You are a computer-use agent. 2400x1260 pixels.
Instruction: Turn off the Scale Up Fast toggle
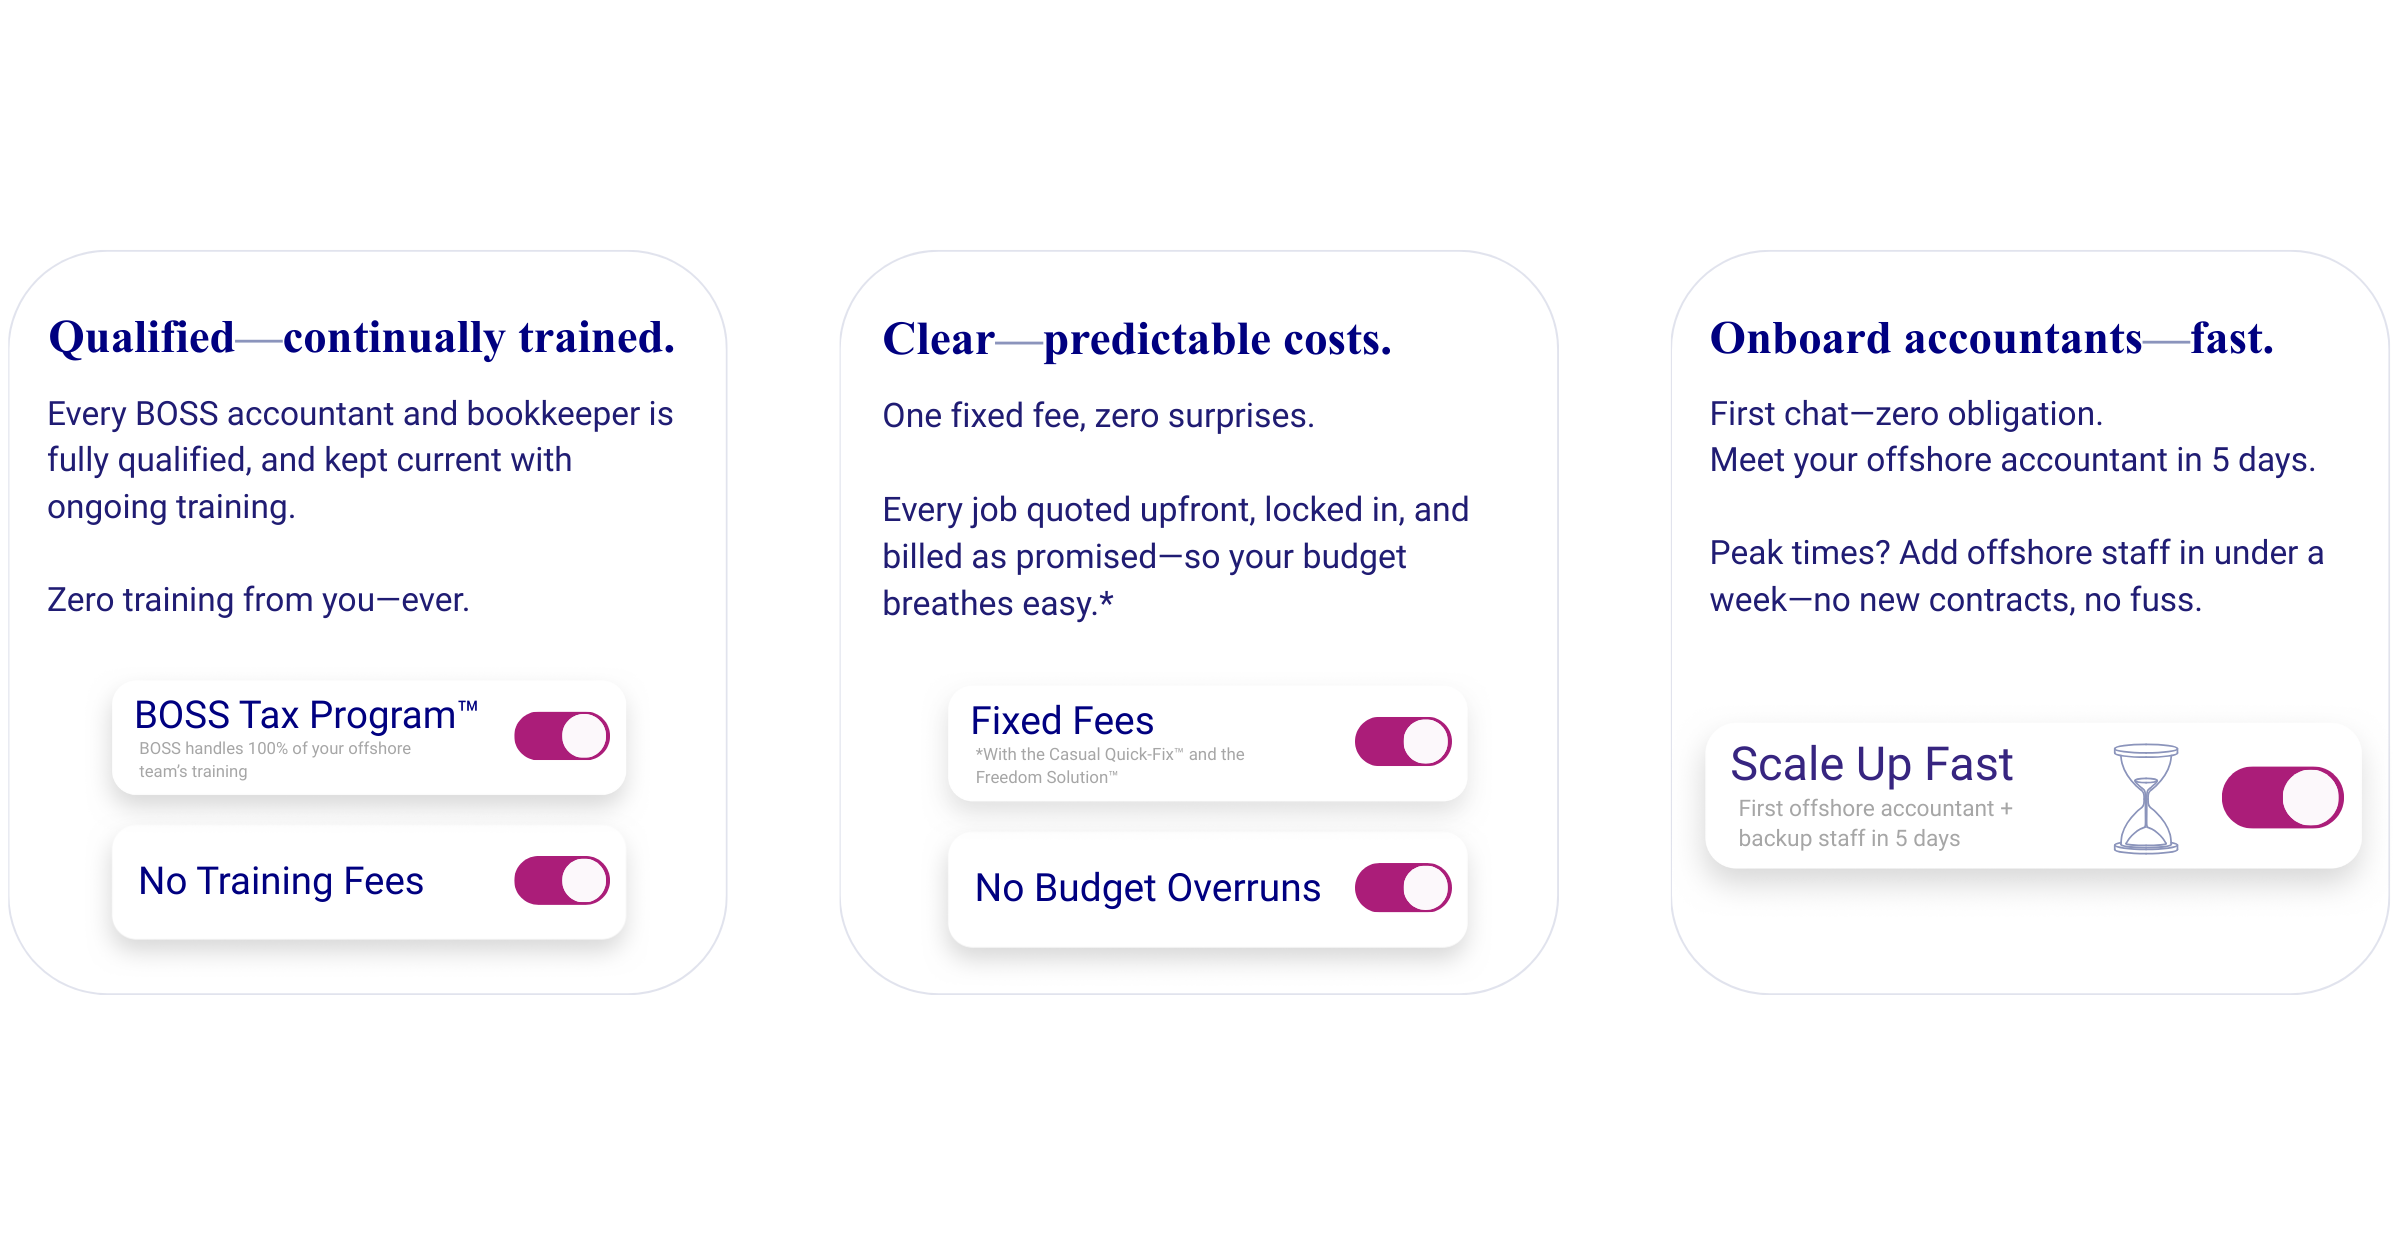click(x=2282, y=798)
